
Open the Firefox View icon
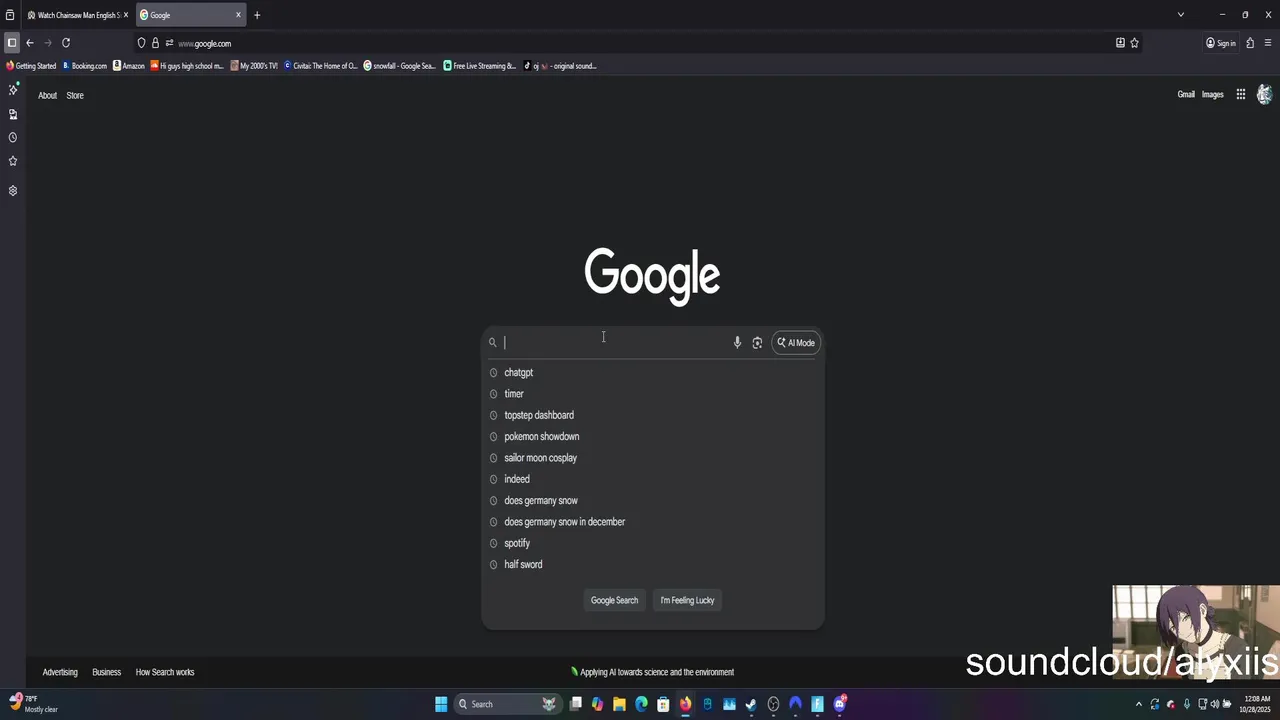(10, 15)
